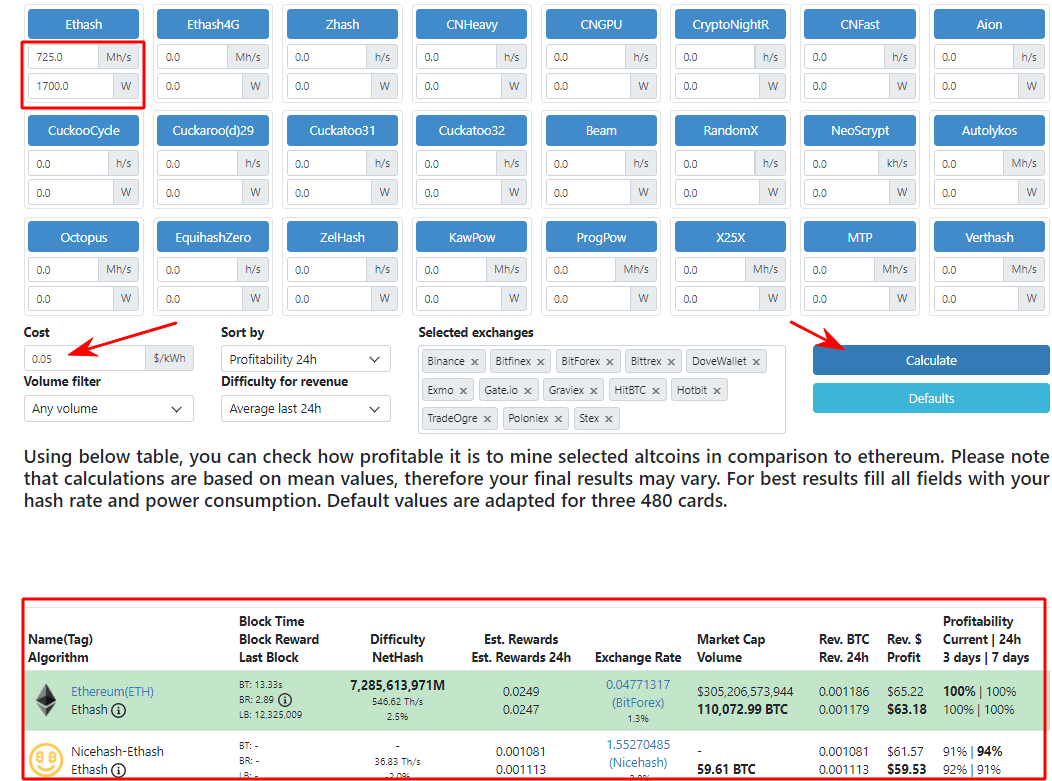Open Ethash info icon in Ethereum row

coord(118,710)
